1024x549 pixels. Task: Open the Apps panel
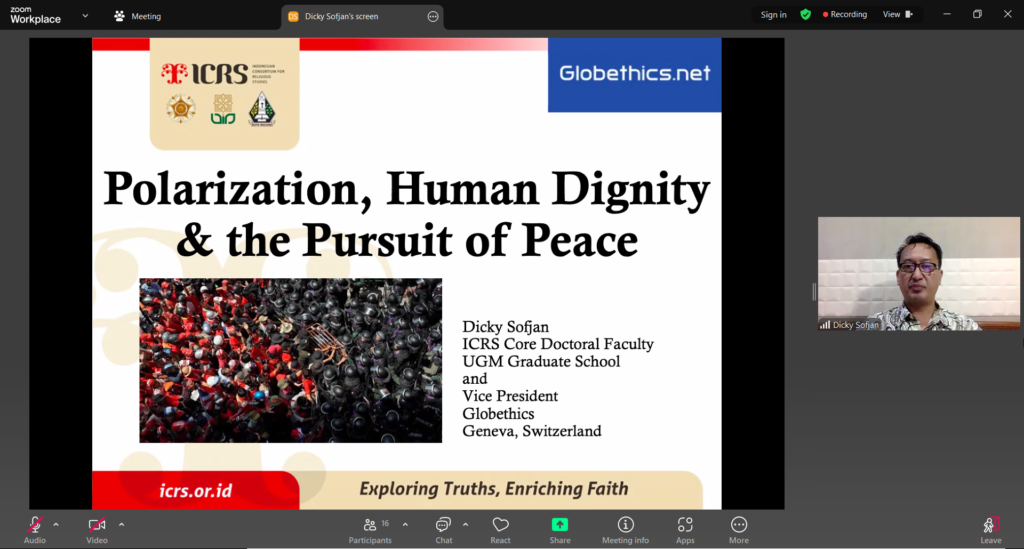(685, 529)
